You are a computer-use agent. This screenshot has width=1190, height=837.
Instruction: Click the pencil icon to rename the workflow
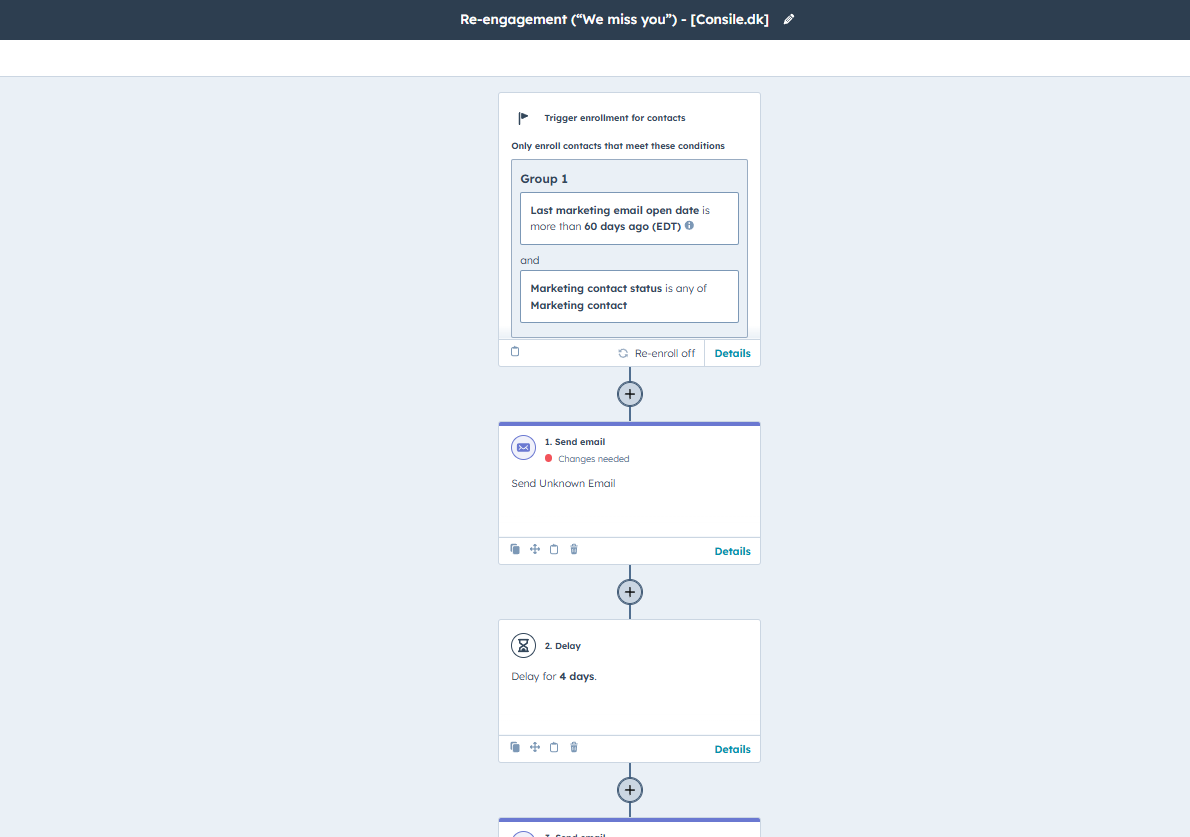[789, 18]
